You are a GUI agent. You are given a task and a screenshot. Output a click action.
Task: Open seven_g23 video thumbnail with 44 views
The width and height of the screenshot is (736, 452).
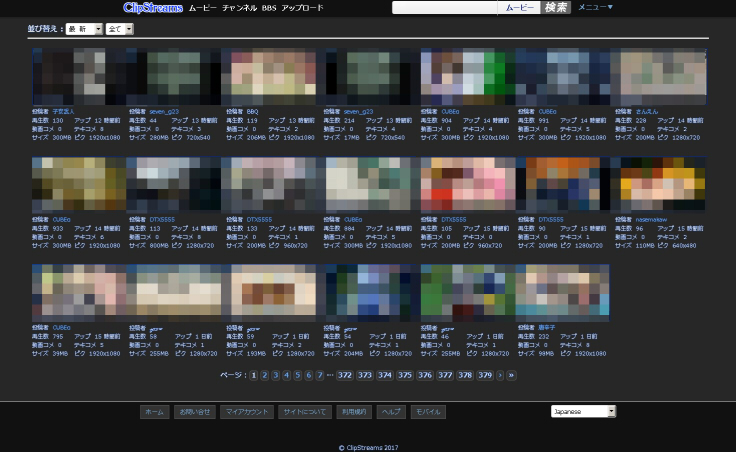173,77
